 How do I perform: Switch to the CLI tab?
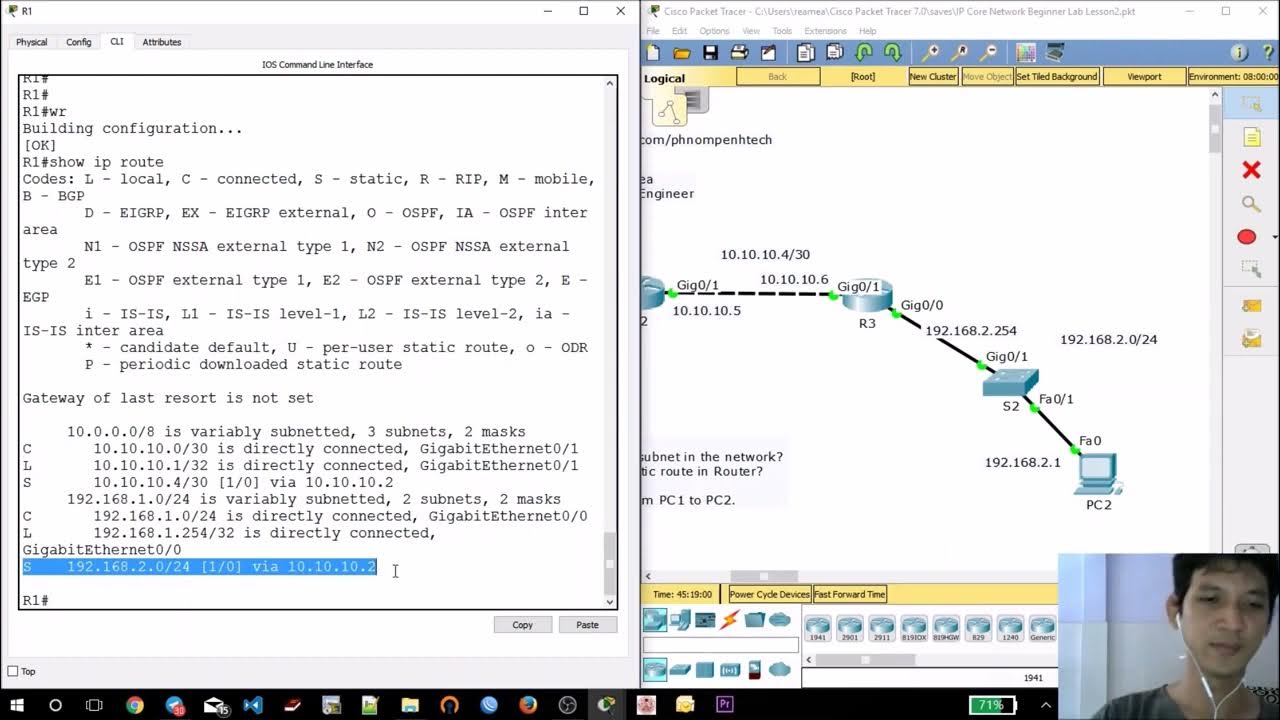(117, 42)
